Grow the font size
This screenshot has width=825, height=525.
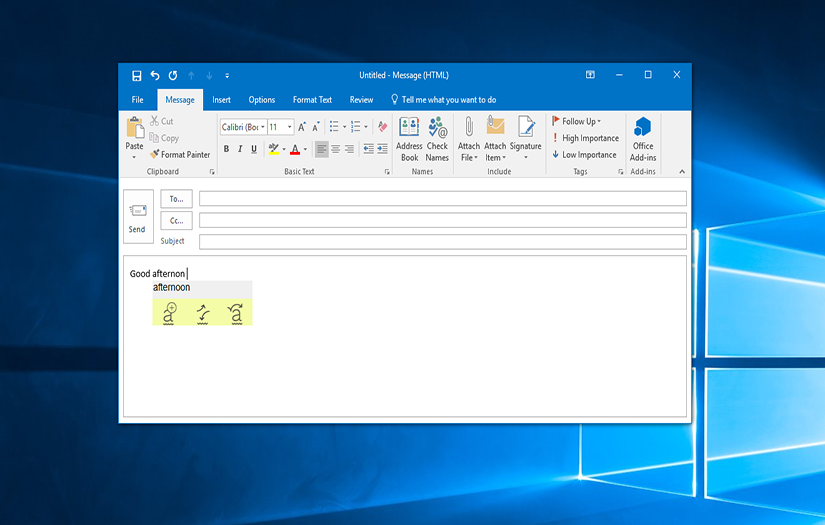302,127
